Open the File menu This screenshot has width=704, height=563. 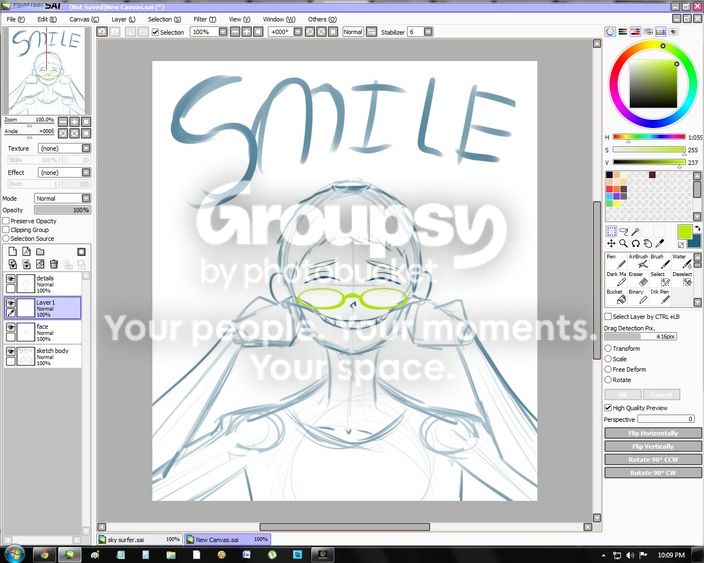point(15,19)
